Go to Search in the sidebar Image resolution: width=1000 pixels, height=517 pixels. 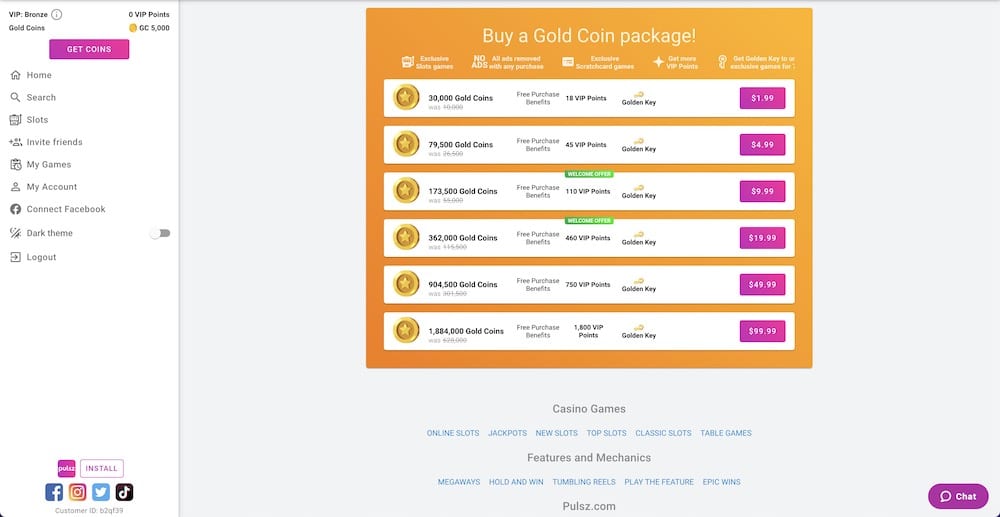point(41,97)
